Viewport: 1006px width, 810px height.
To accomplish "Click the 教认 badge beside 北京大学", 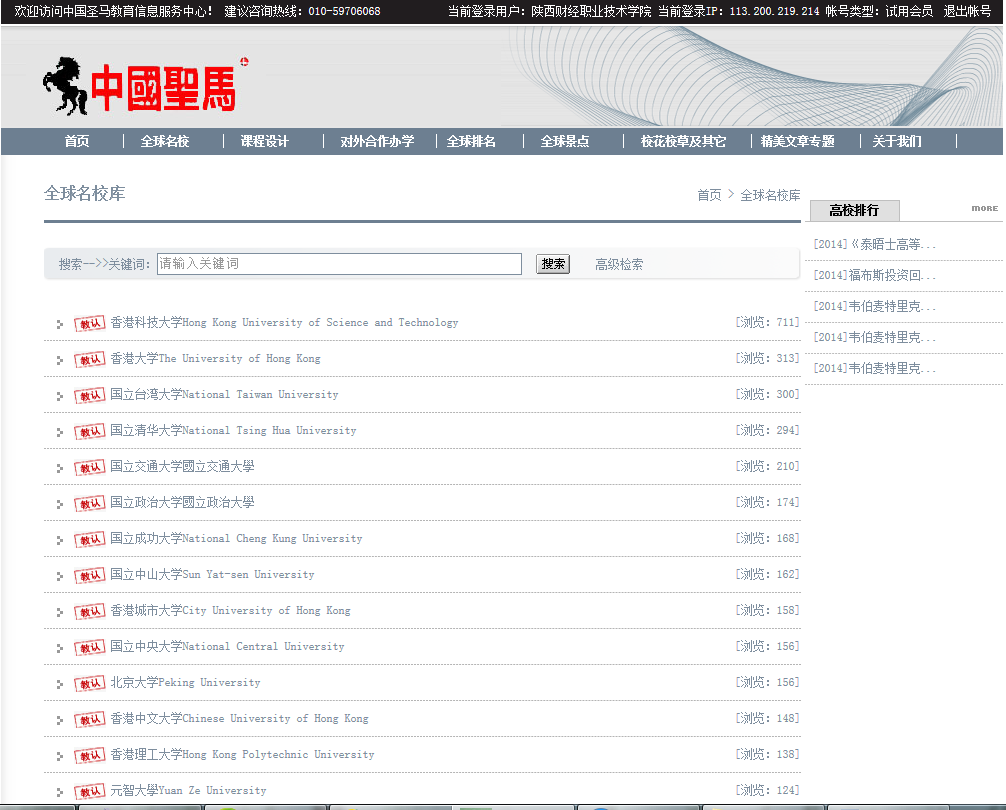I will point(90,683).
